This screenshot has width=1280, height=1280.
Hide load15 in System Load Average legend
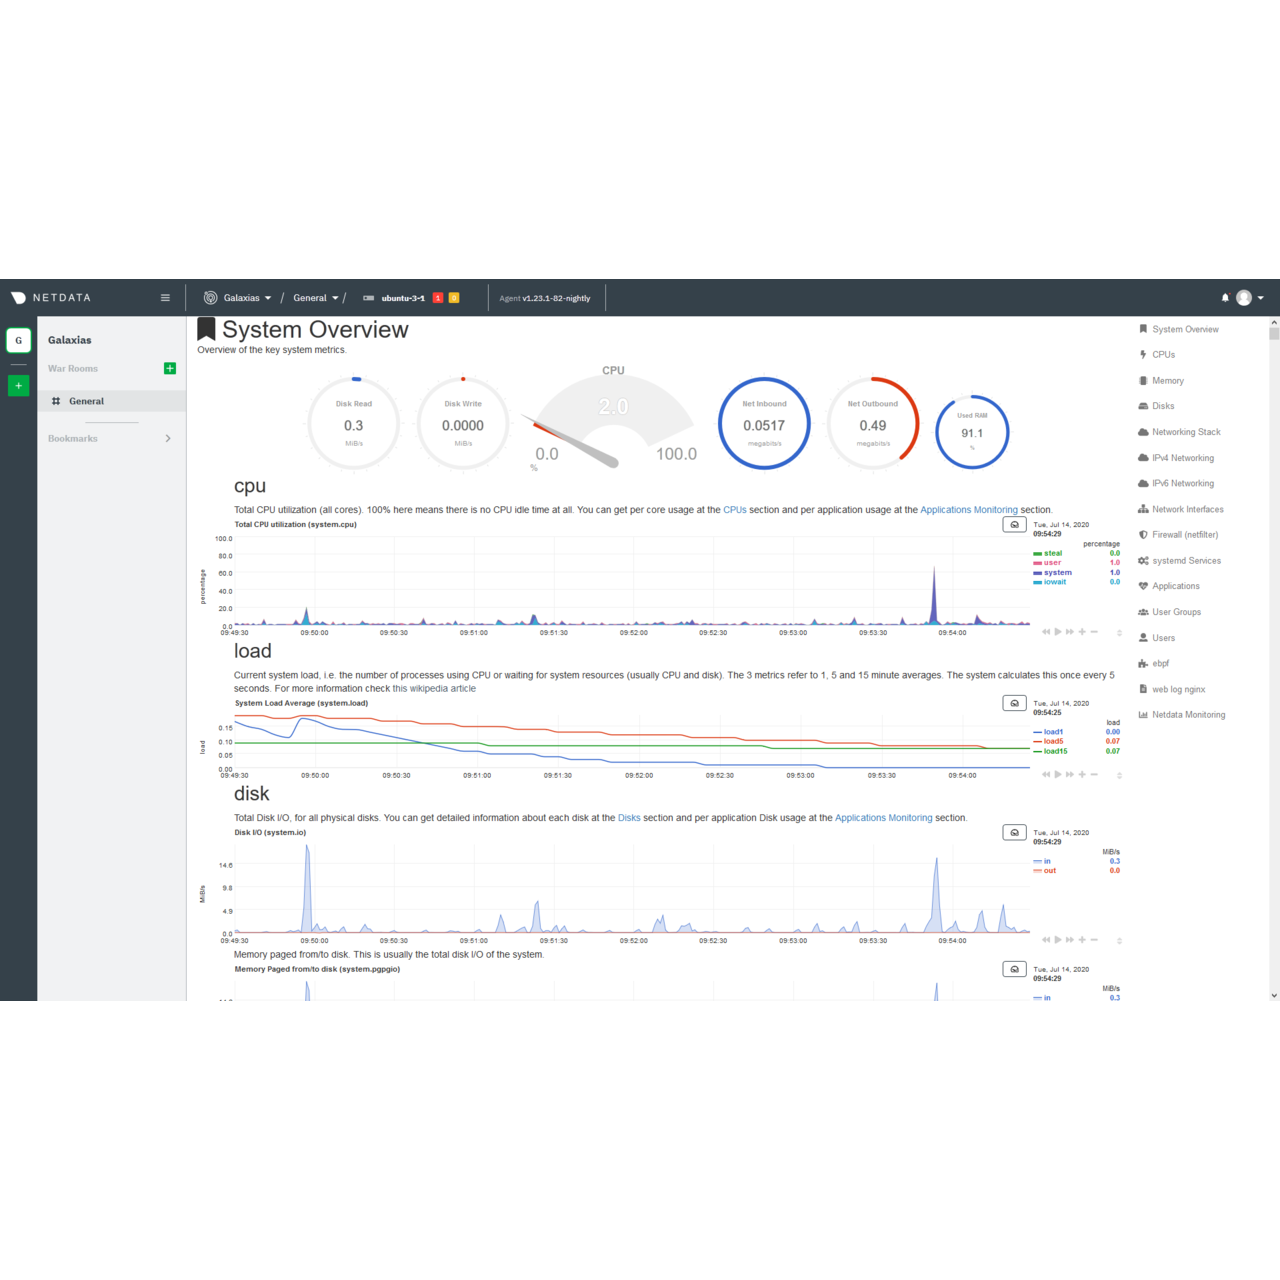(x=1054, y=749)
